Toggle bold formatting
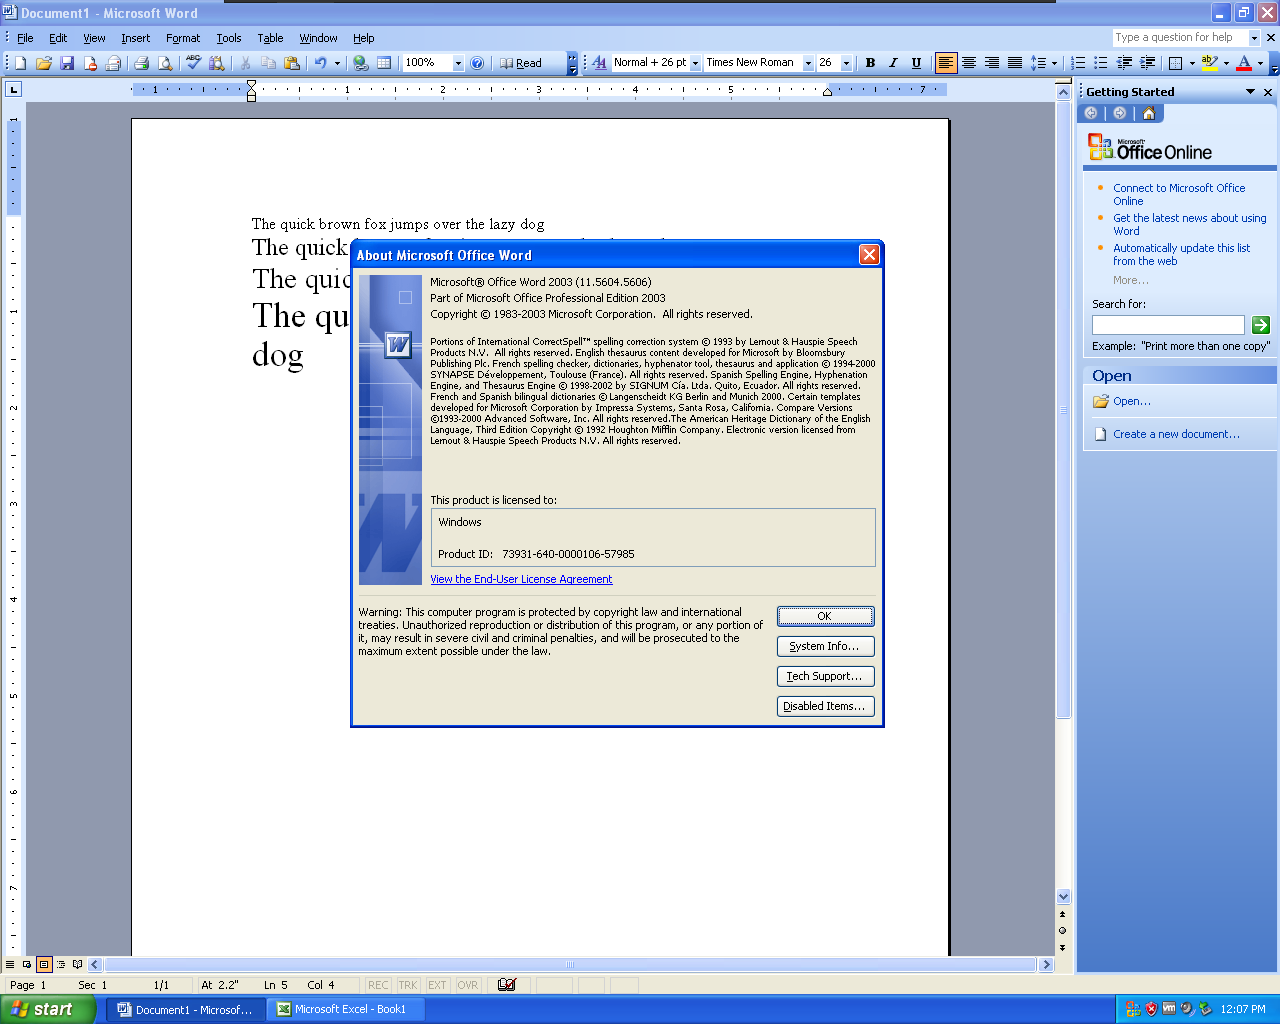This screenshot has height=1024, width=1280. pyautogui.click(x=870, y=62)
